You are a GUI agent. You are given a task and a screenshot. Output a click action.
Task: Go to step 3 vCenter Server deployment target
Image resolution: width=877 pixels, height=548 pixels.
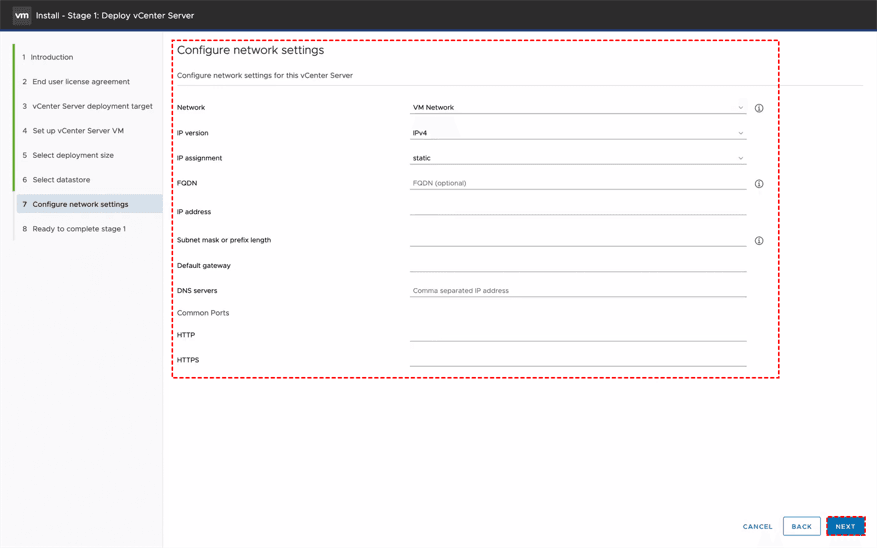87,106
